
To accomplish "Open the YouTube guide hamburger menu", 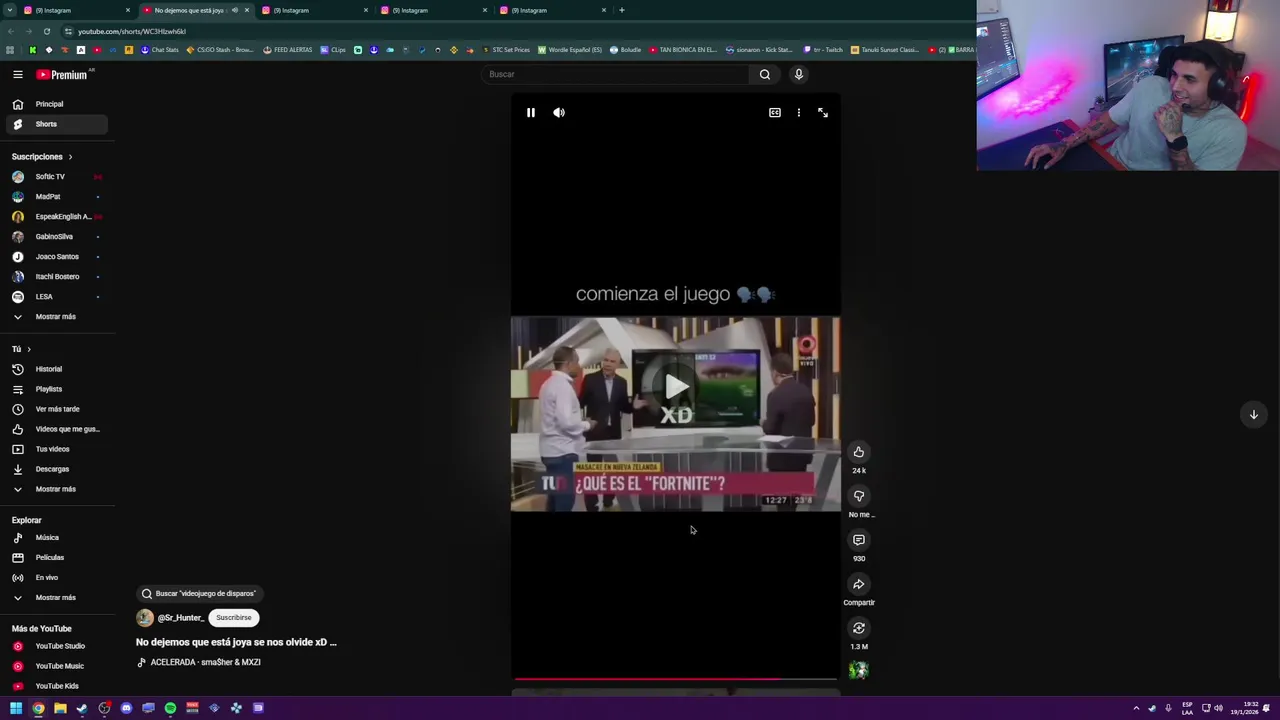I will [17, 74].
